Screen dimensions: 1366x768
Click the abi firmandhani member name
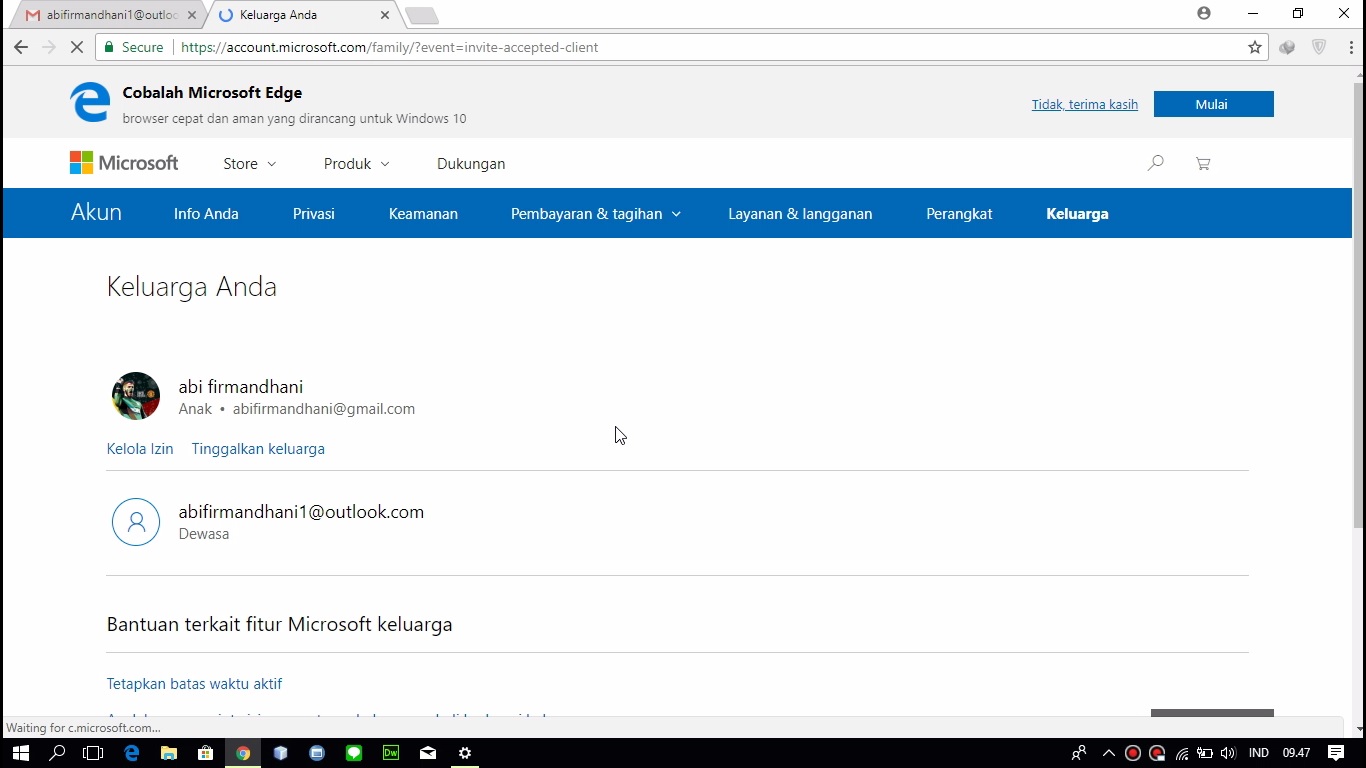pos(241,387)
